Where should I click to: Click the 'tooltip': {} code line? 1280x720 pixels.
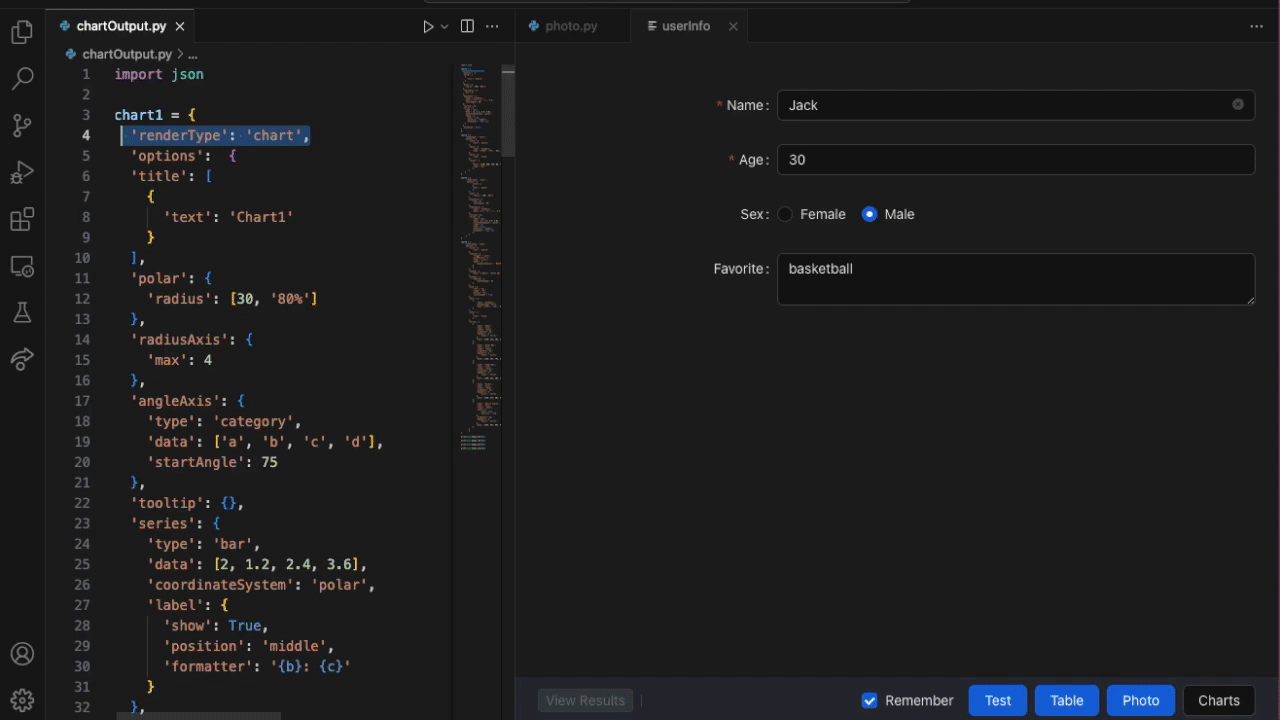pyautogui.click(x=187, y=503)
